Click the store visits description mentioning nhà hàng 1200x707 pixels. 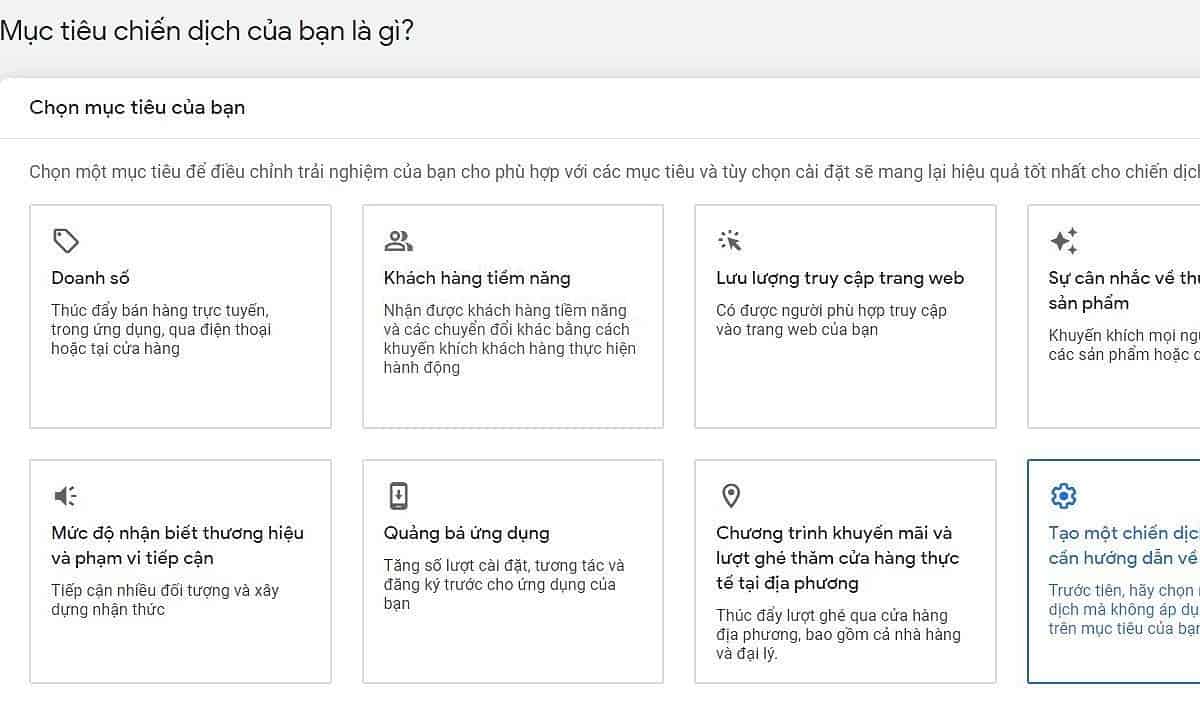pos(837,634)
